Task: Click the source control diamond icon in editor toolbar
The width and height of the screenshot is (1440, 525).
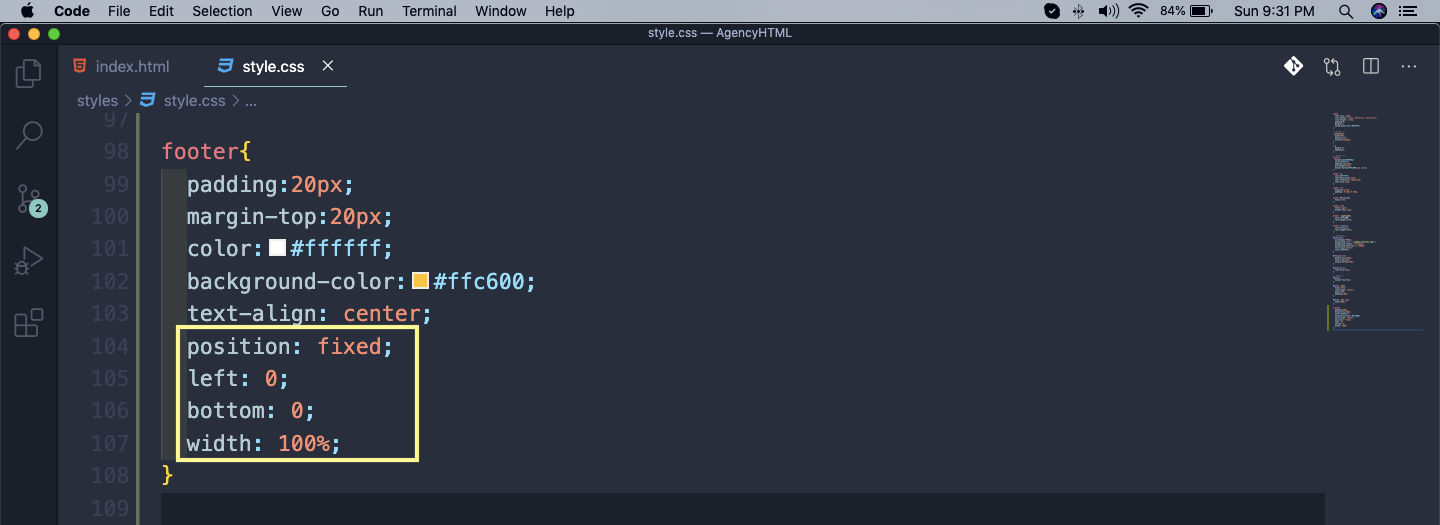Action: point(1293,66)
